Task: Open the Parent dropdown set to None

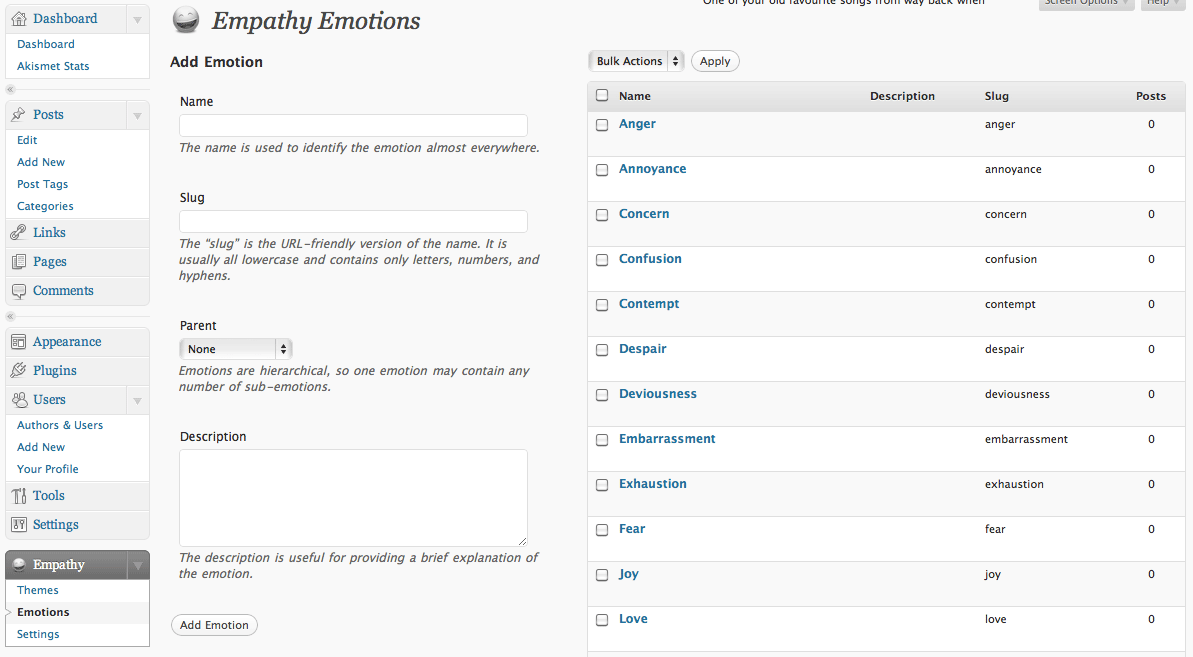Action: coord(236,349)
